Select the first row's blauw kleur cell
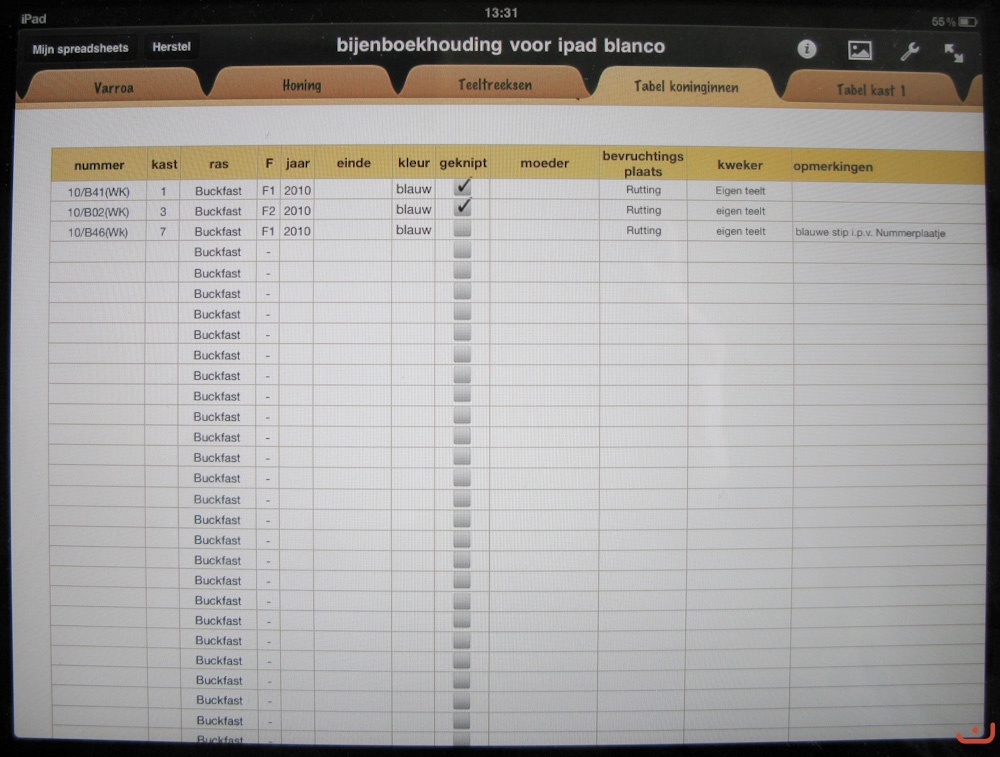This screenshot has height=757, width=1000. click(x=413, y=188)
